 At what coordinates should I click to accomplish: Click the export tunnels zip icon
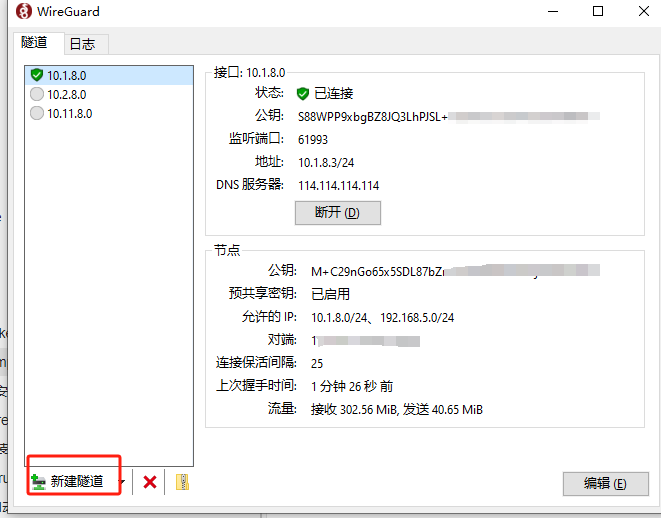point(182,482)
